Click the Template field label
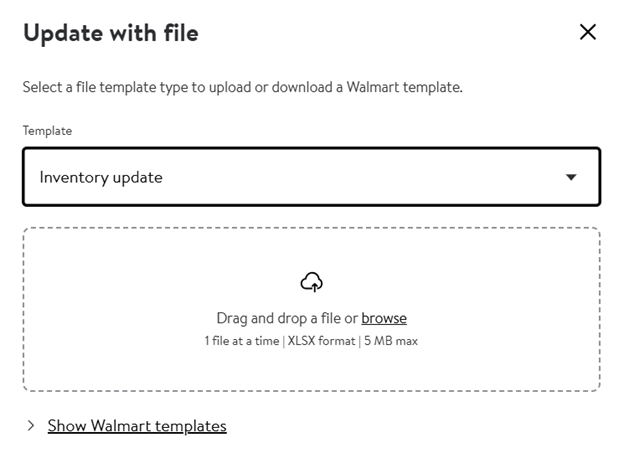 point(47,131)
